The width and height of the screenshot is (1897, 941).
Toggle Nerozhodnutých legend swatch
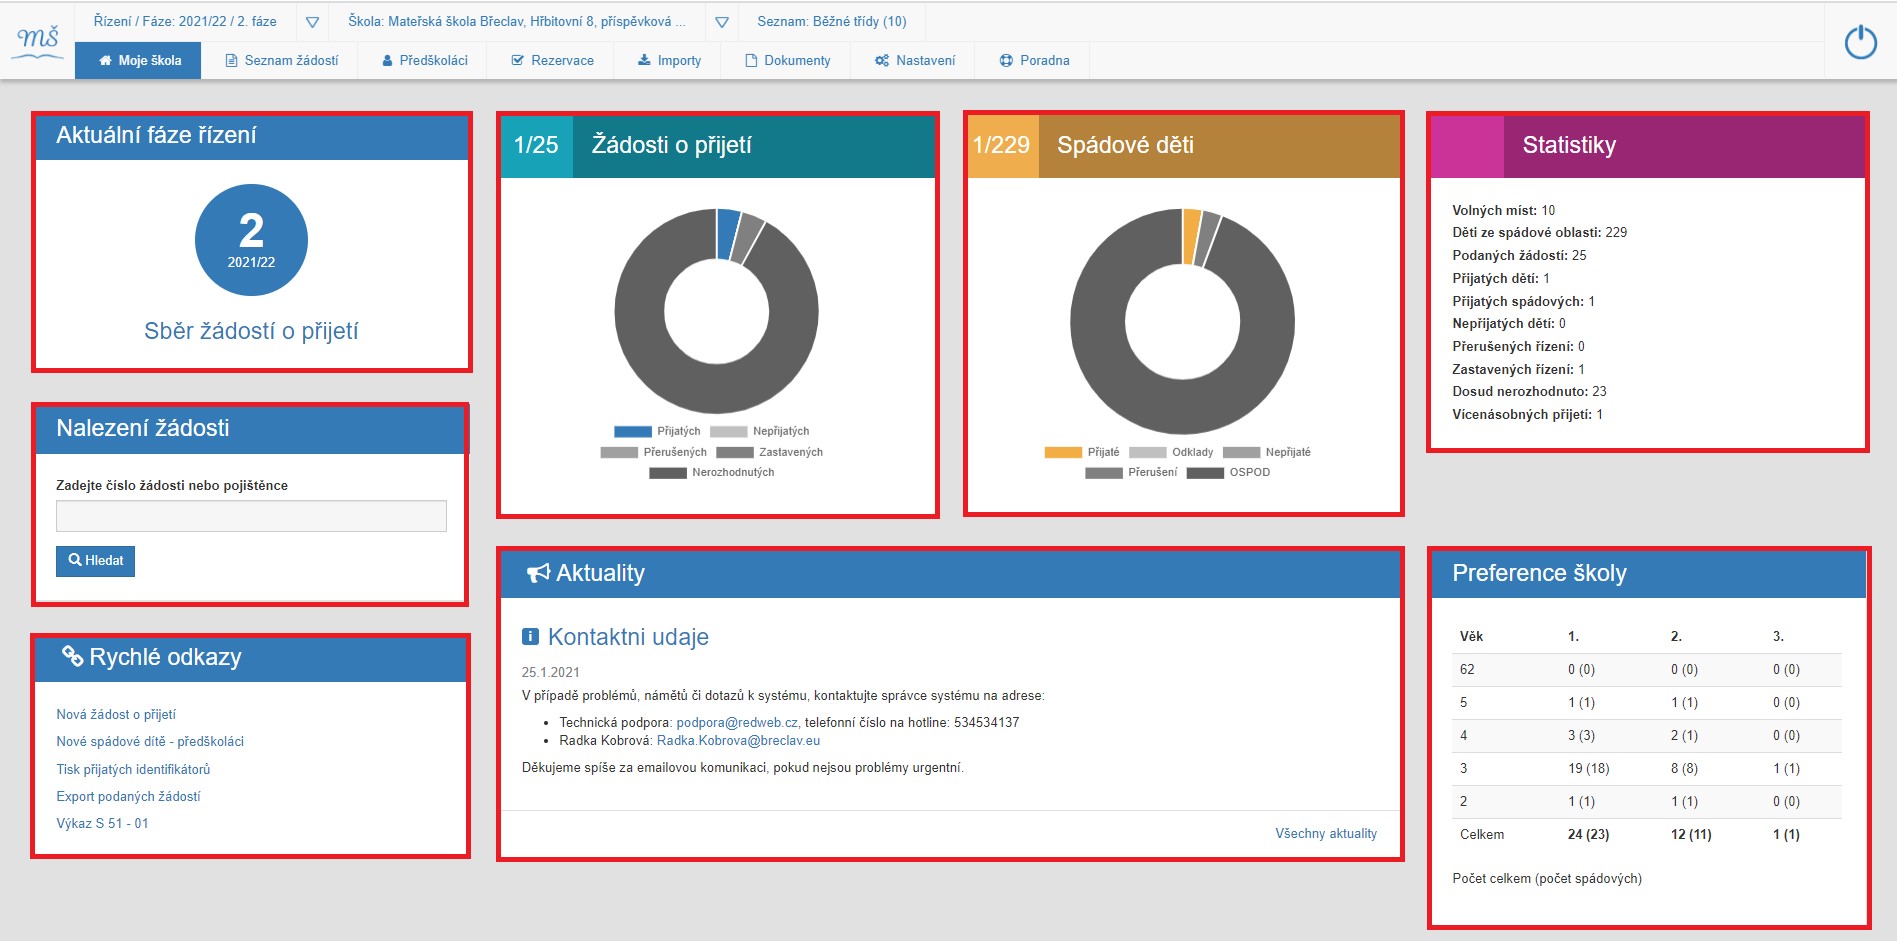pos(667,473)
